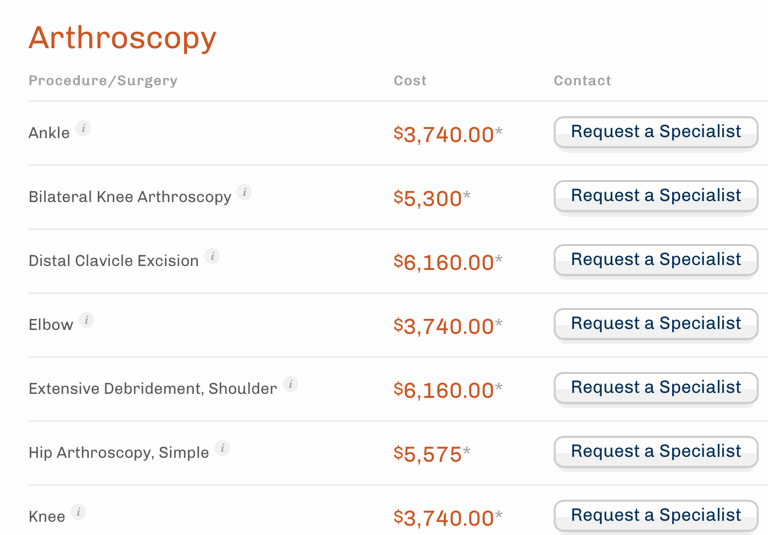Request a Specialist for the Elbow procedure
The width and height of the screenshot is (768, 535).
pyautogui.click(x=656, y=323)
